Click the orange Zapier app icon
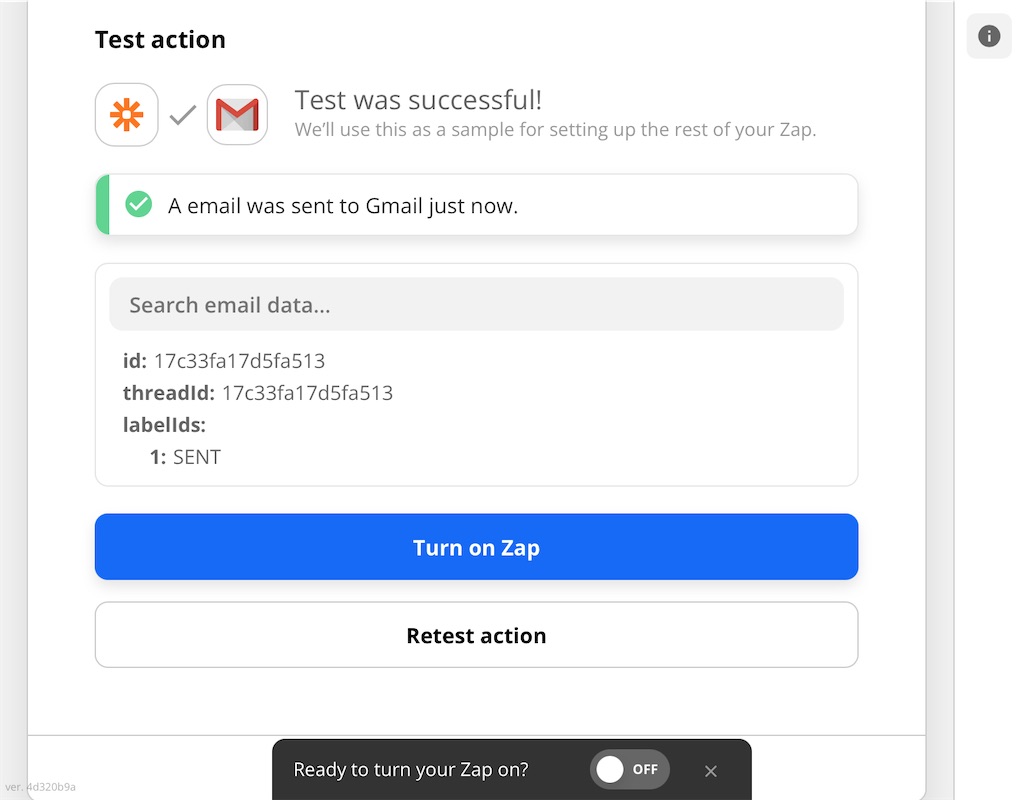The width and height of the screenshot is (1024, 800). (x=127, y=115)
